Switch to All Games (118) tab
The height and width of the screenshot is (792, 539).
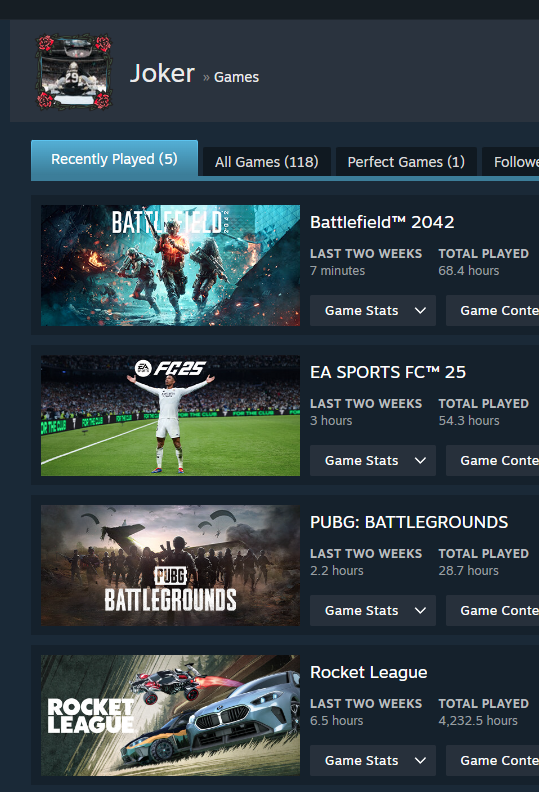(x=267, y=162)
